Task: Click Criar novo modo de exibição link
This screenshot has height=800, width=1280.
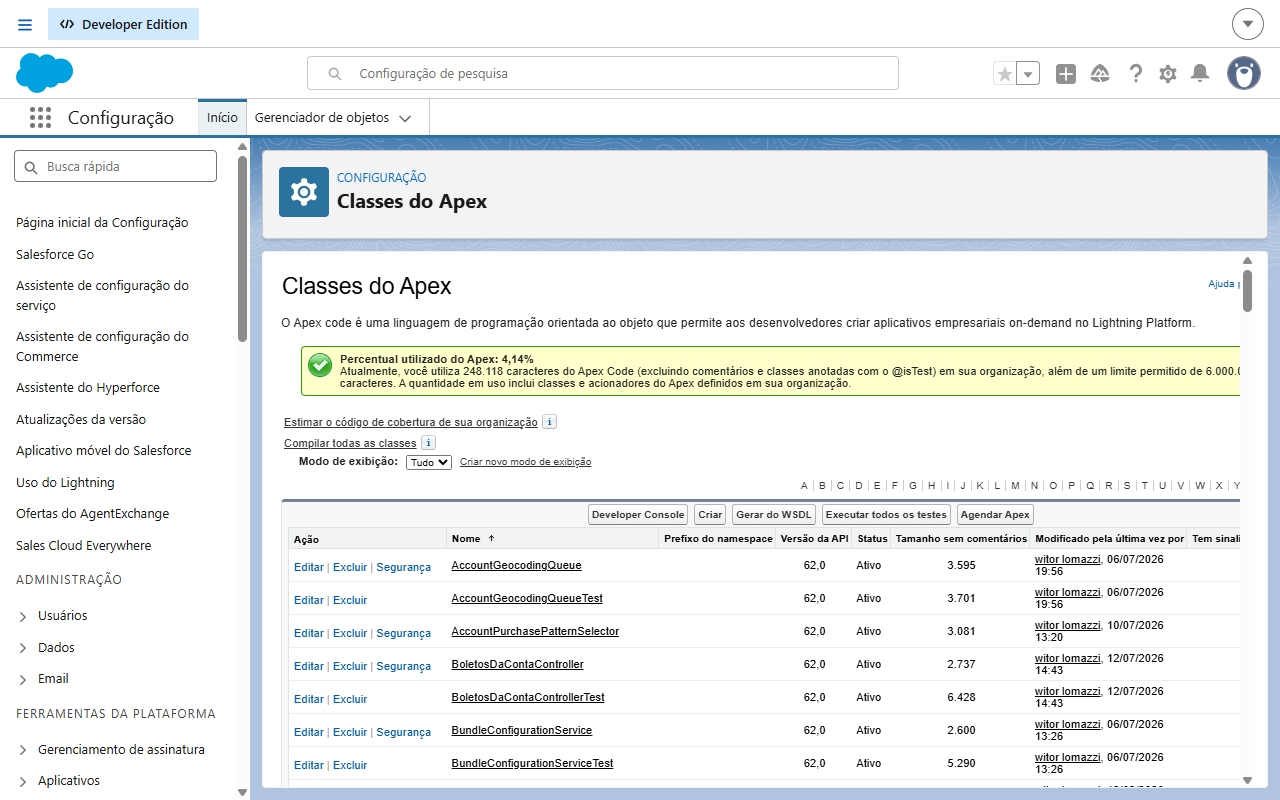Action: [525, 462]
